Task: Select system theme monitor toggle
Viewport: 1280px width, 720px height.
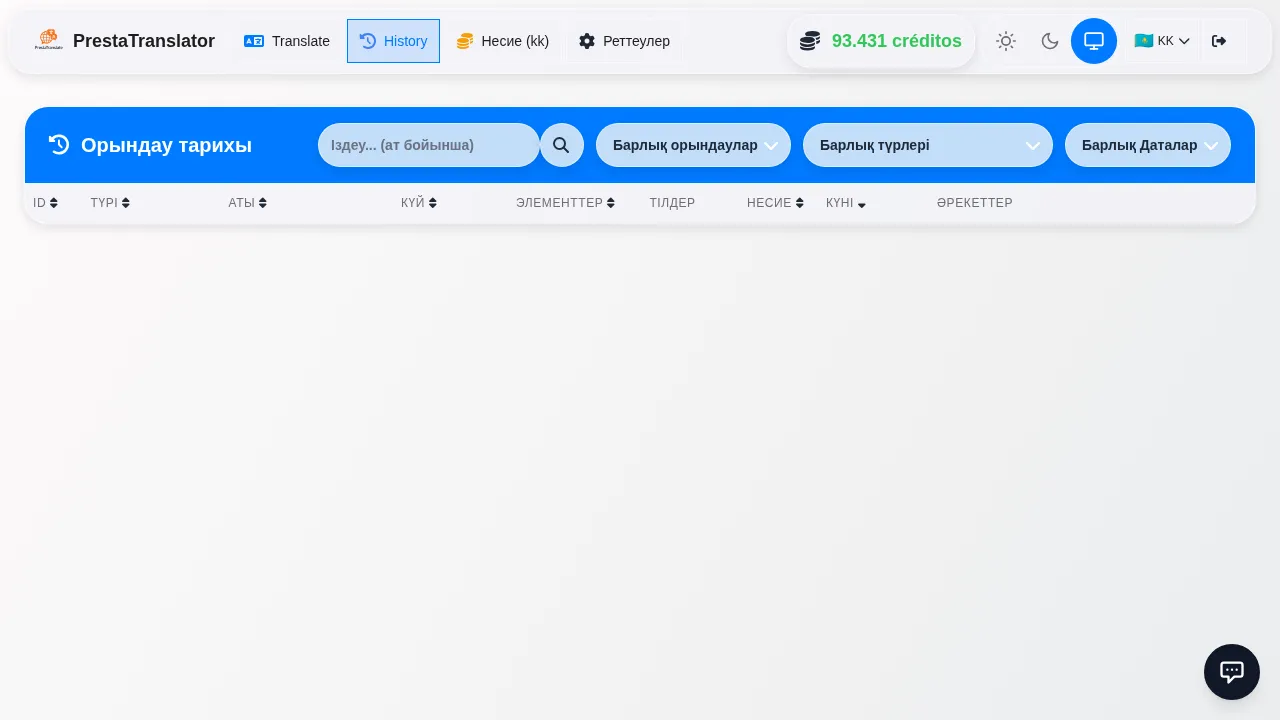Action: coord(1093,41)
